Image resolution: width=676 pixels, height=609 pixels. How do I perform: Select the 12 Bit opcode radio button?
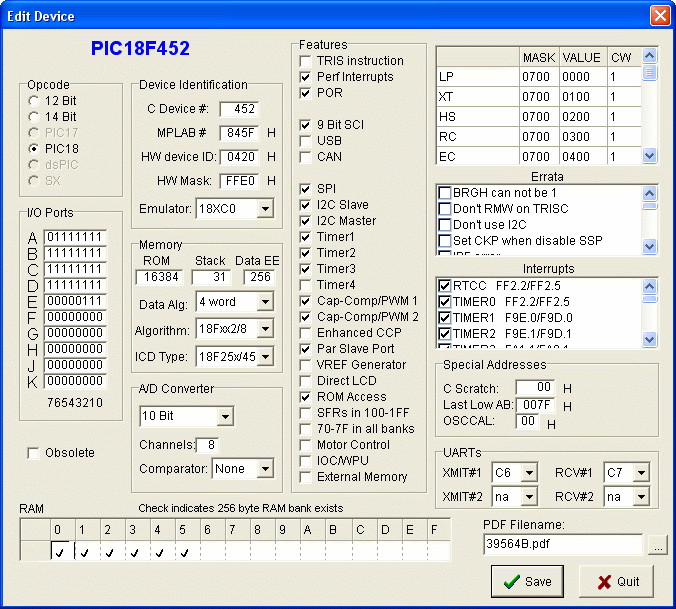(x=35, y=101)
